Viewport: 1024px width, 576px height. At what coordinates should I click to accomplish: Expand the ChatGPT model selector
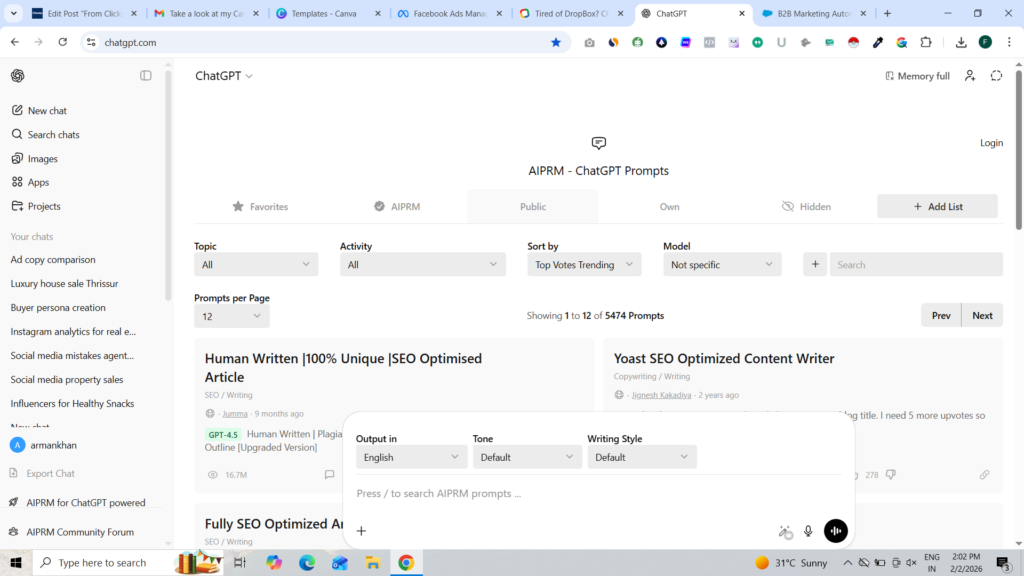pos(224,76)
